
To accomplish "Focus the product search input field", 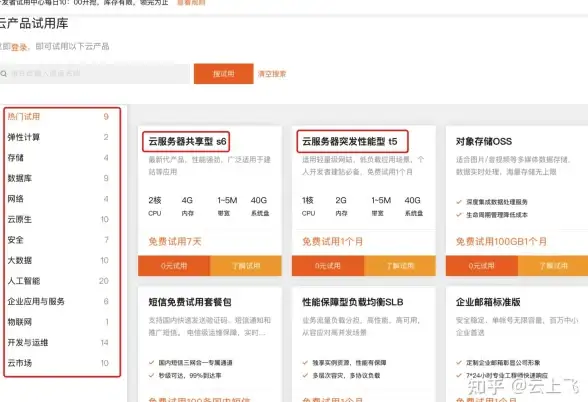I will point(94,74).
